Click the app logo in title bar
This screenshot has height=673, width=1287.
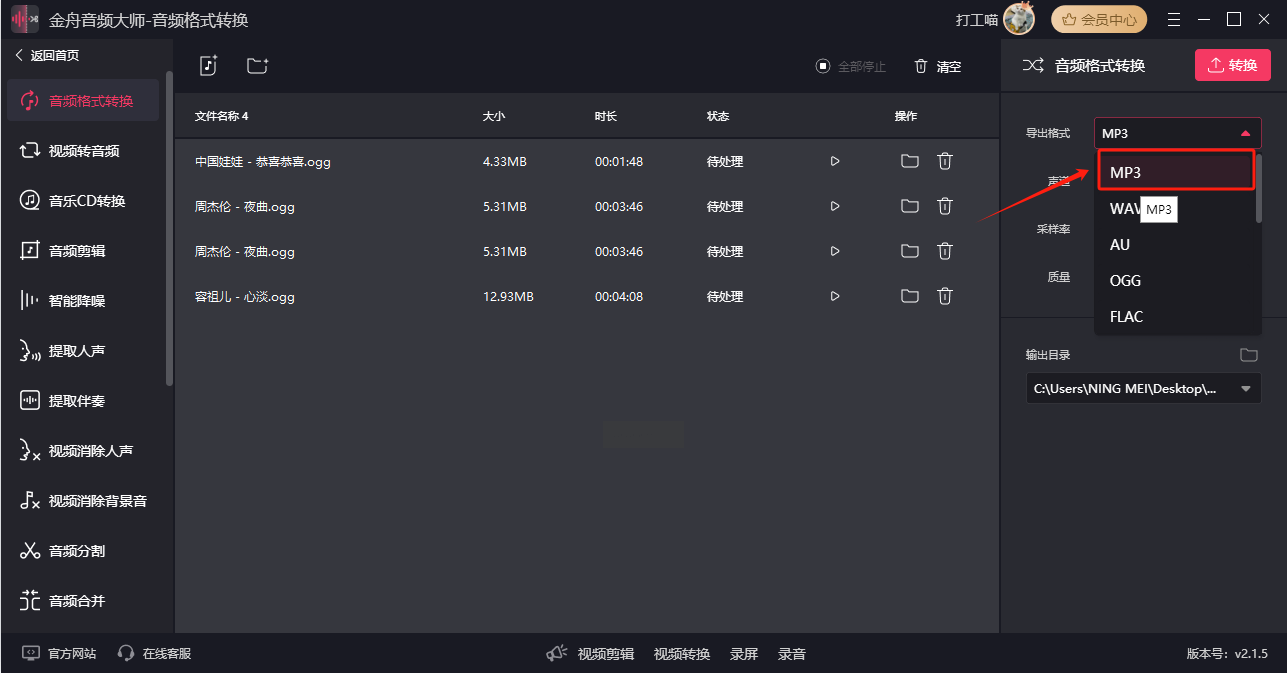(24, 19)
